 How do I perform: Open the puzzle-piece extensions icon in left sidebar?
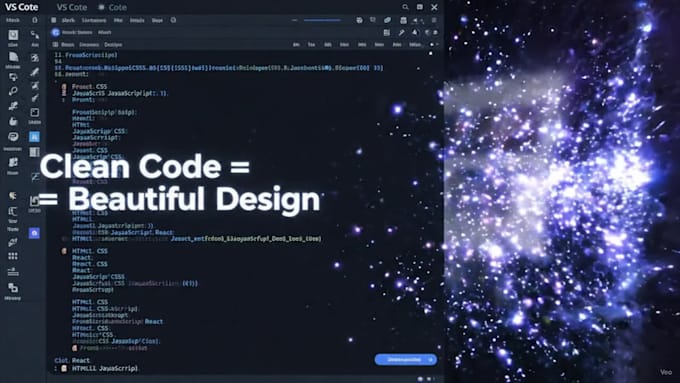click(x=13, y=162)
